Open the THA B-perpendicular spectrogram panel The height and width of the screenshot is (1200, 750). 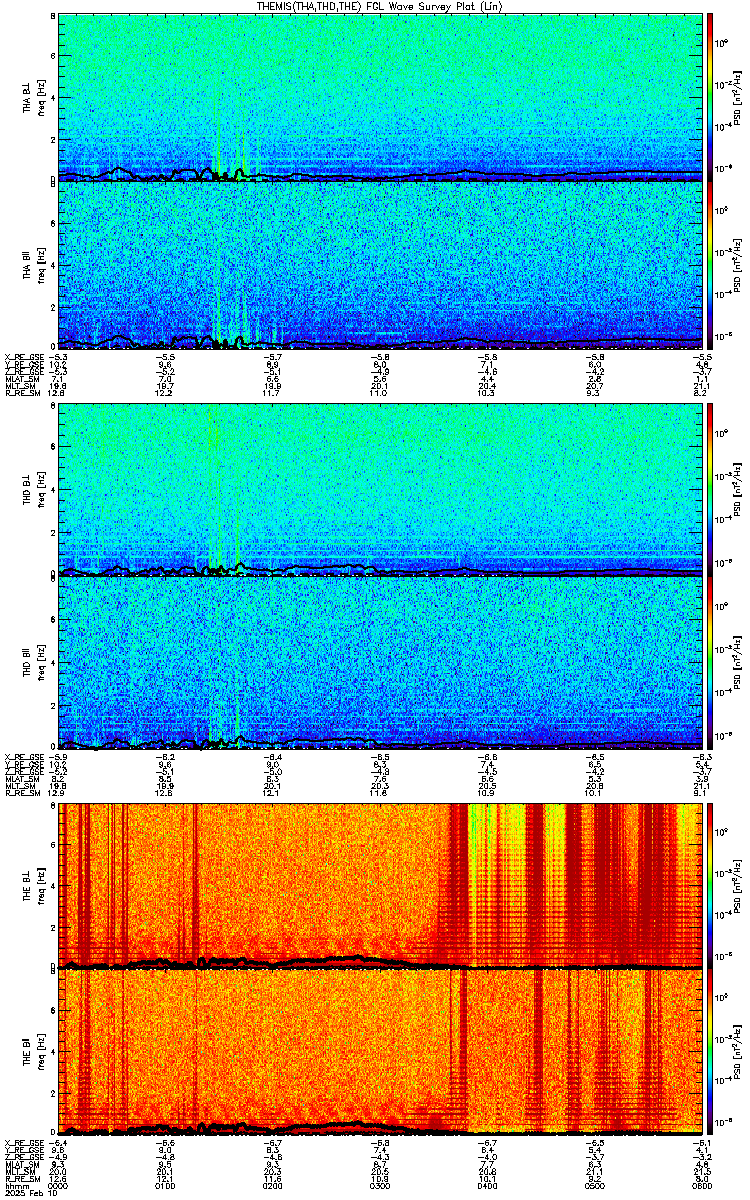pos(380,97)
